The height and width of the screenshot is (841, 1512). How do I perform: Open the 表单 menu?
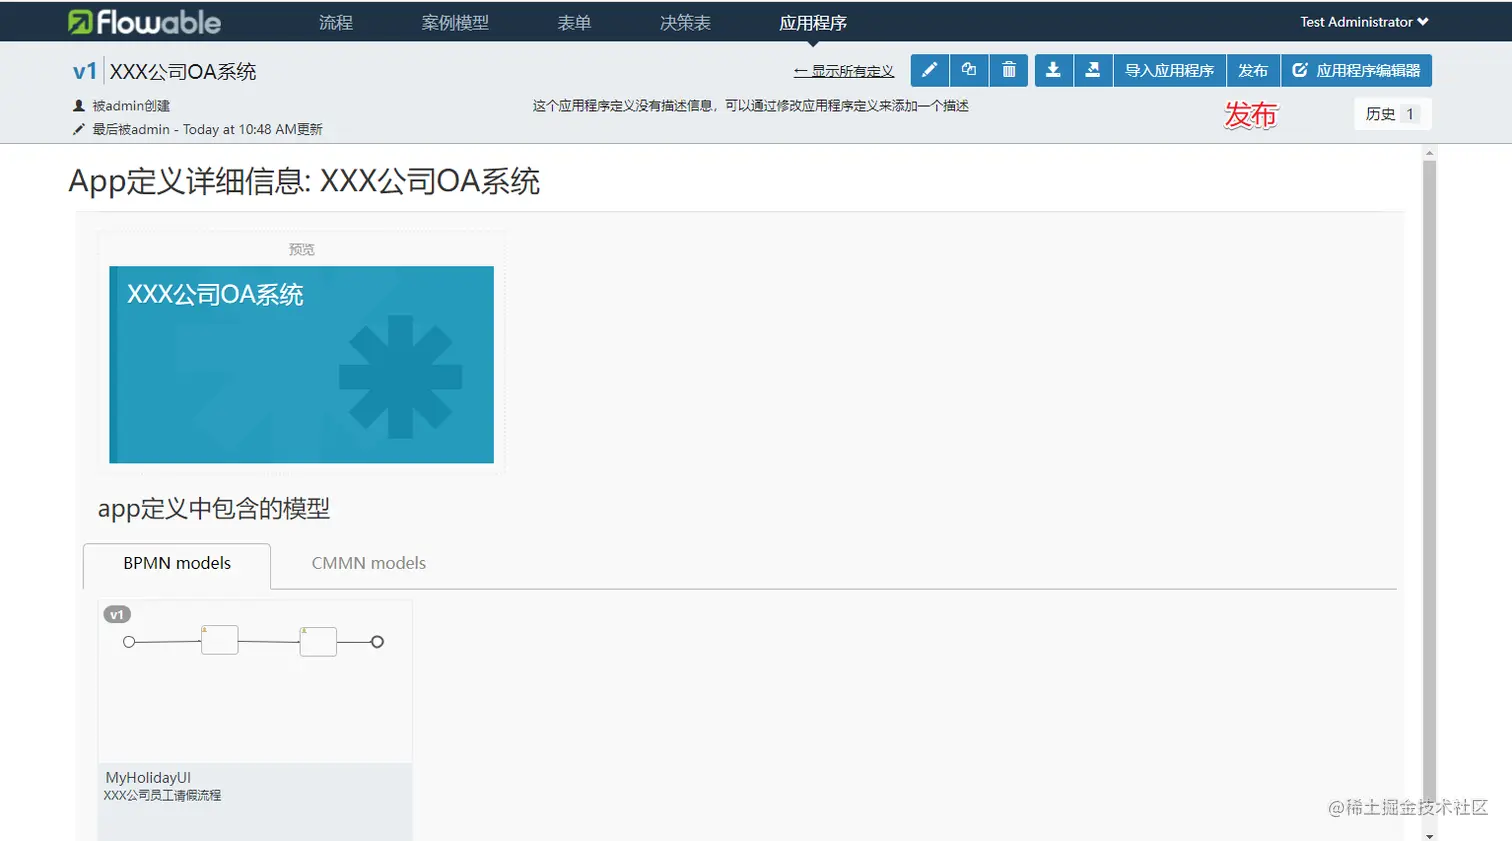coord(574,21)
